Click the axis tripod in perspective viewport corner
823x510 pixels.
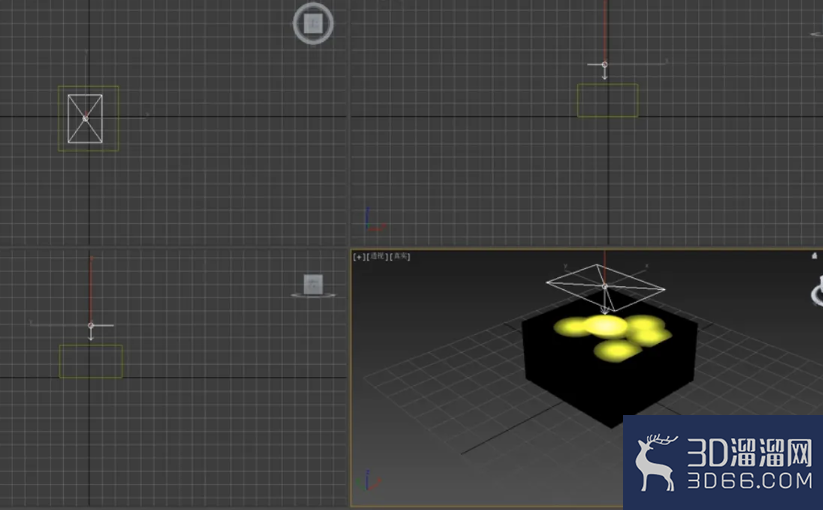coord(368,480)
